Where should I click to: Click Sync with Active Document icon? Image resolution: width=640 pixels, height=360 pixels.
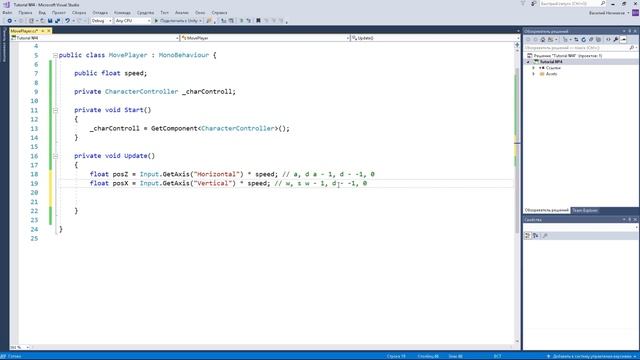[576, 40]
